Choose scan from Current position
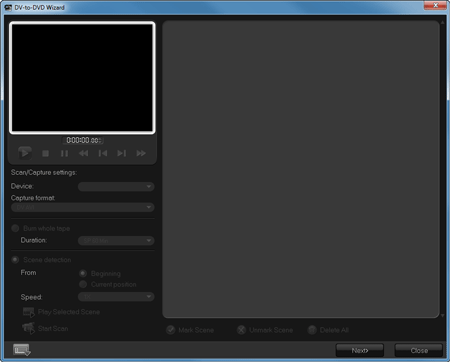This screenshot has width=450, height=362. [x=108, y=284]
